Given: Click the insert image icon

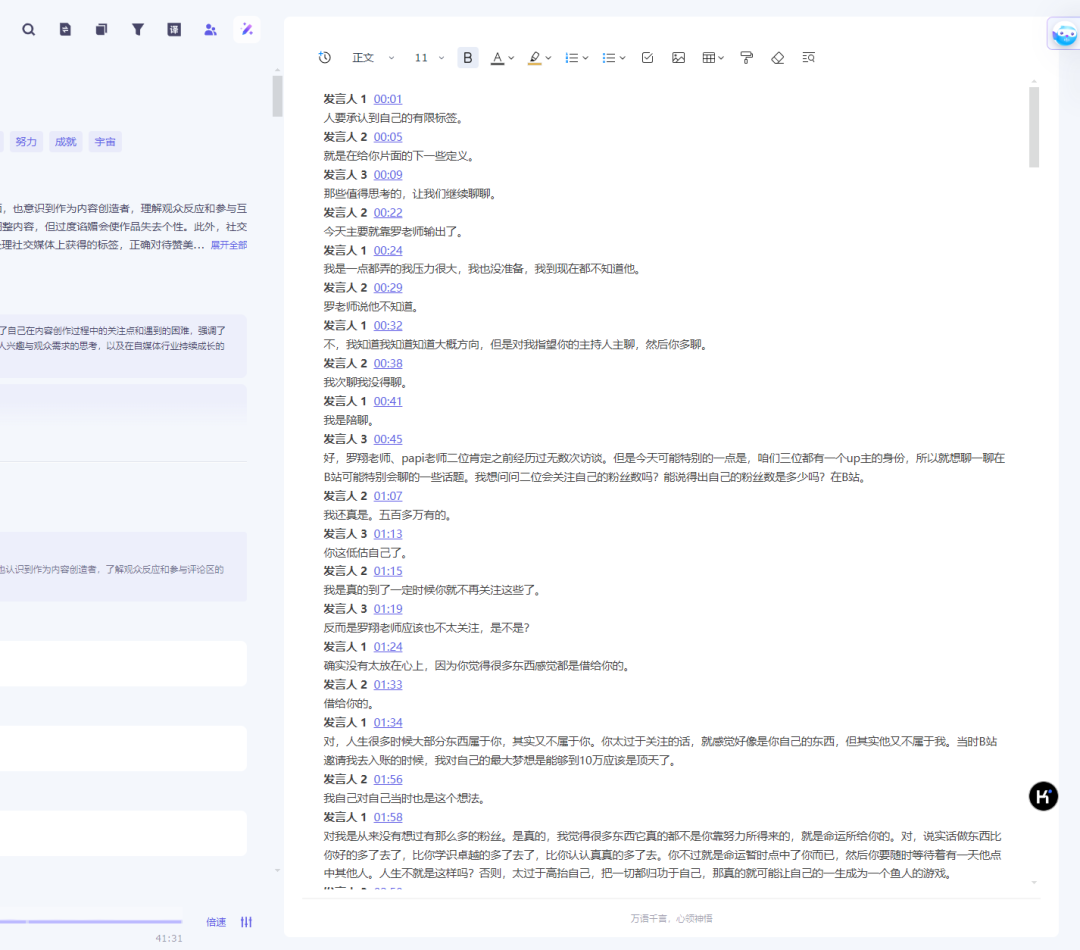Looking at the screenshot, I should pos(678,58).
